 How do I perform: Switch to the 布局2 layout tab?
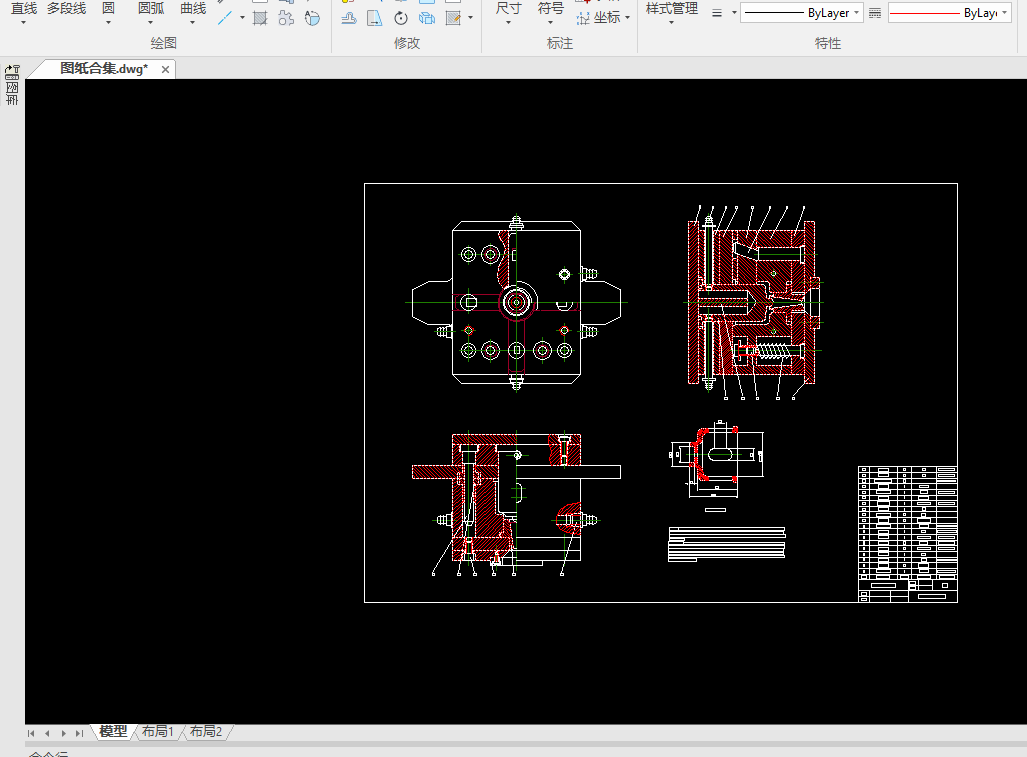coord(206,732)
